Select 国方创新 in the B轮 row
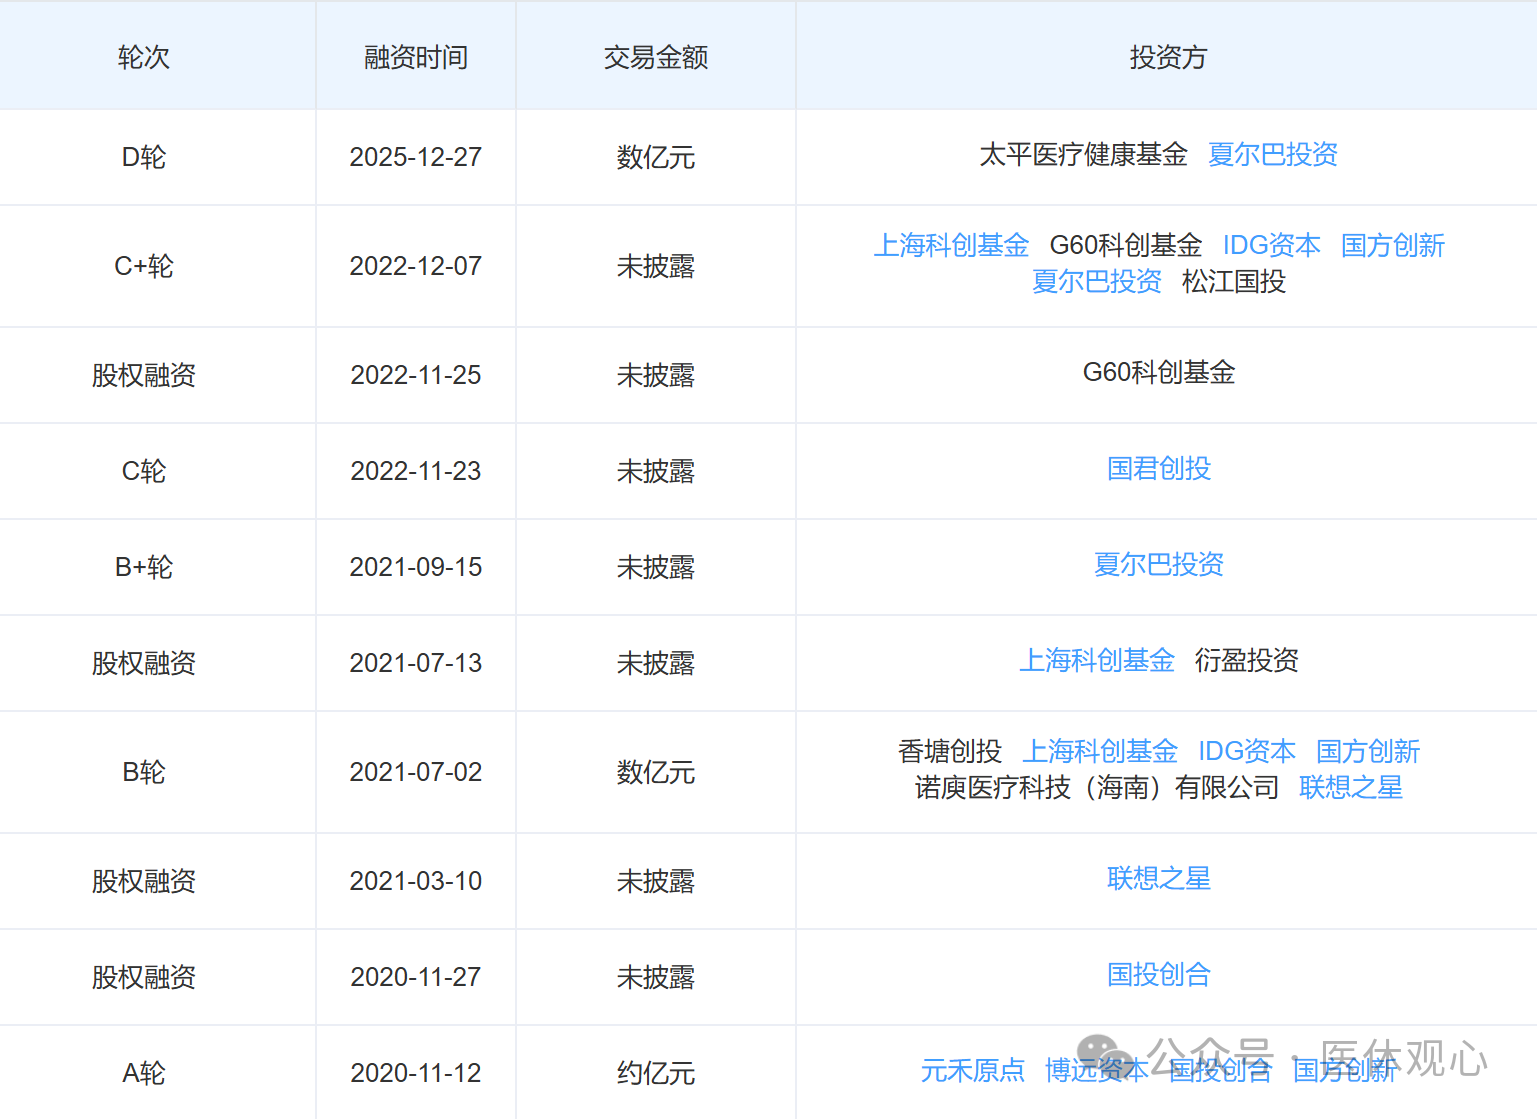Image resolution: width=1537 pixels, height=1119 pixels. [1367, 752]
